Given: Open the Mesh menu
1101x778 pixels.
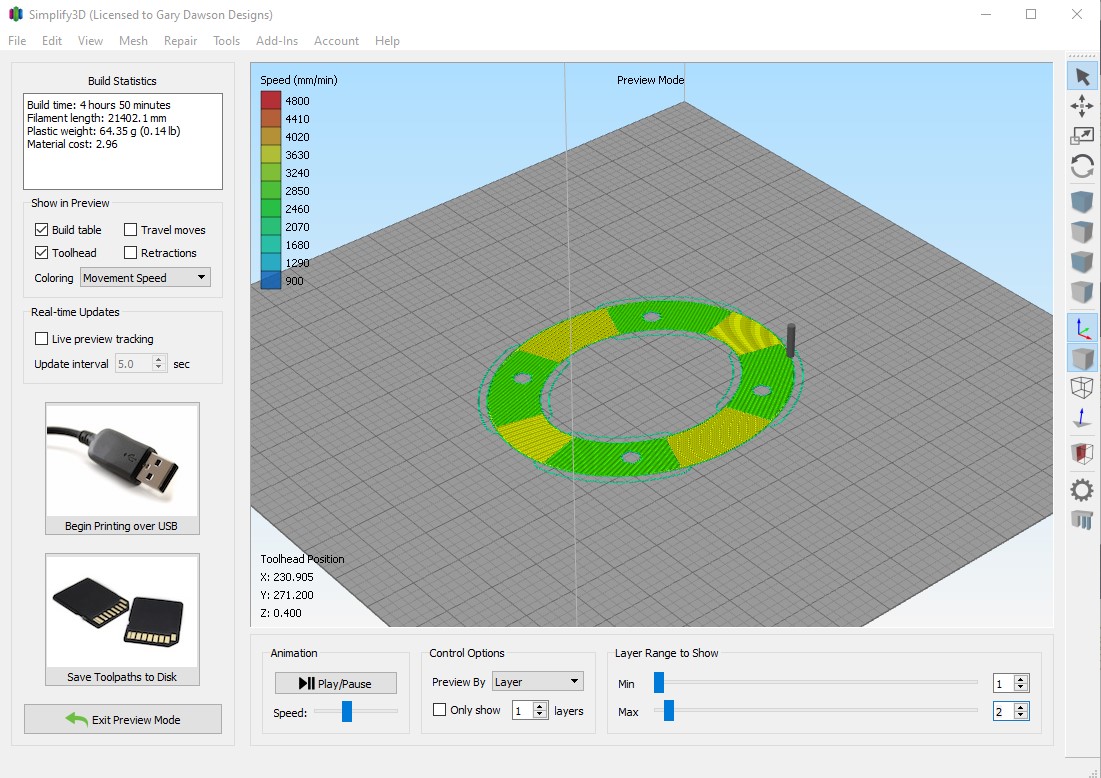Looking at the screenshot, I should 133,41.
